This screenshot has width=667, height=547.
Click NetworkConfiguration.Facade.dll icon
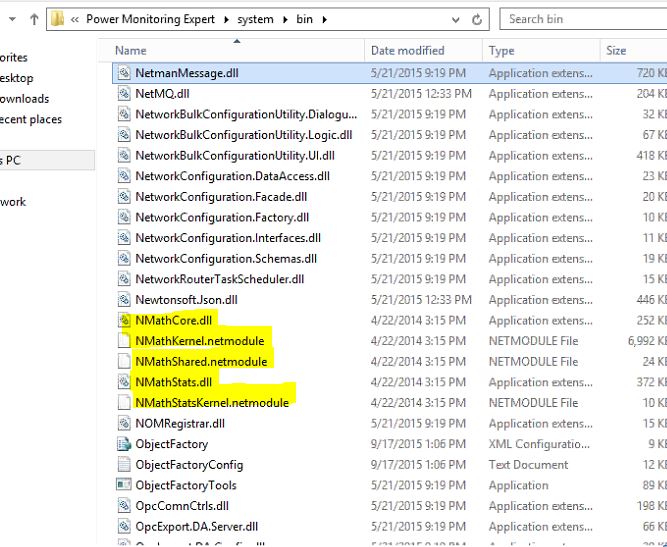pyautogui.click(x=124, y=197)
